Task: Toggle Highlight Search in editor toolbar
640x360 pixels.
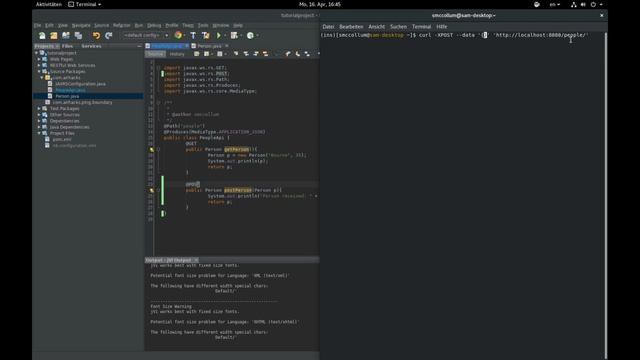Action: pos(265,54)
